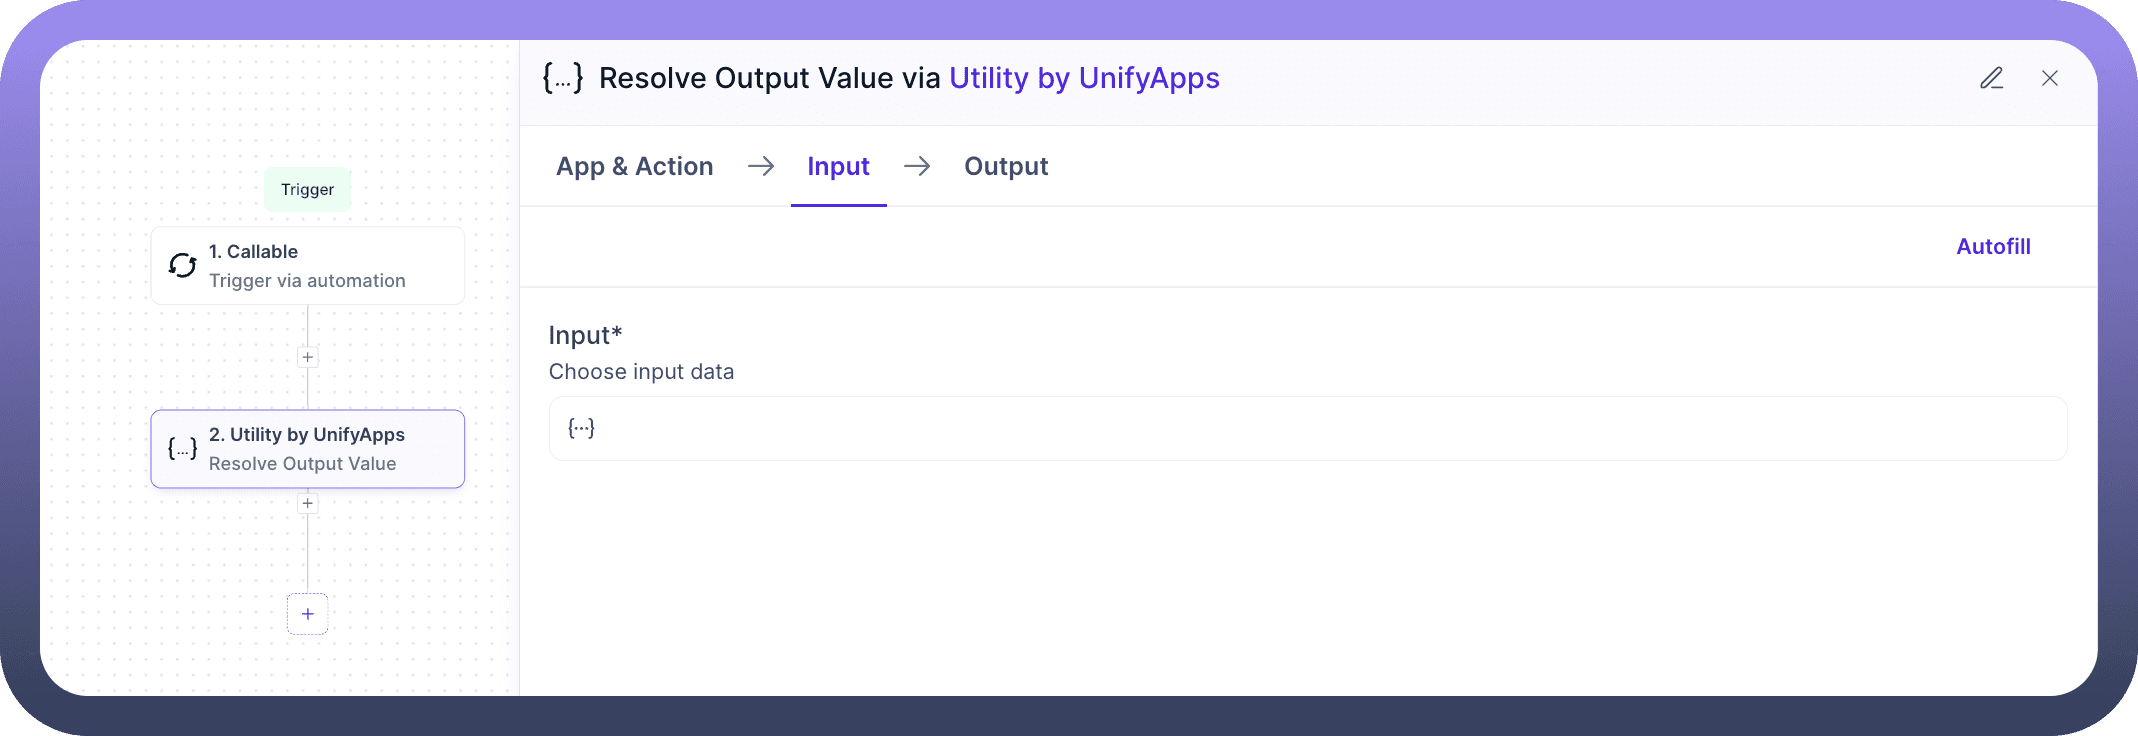The height and width of the screenshot is (736, 2138).
Task: Select the 2. Utility by UnifyApps node
Action: pyautogui.click(x=308, y=449)
